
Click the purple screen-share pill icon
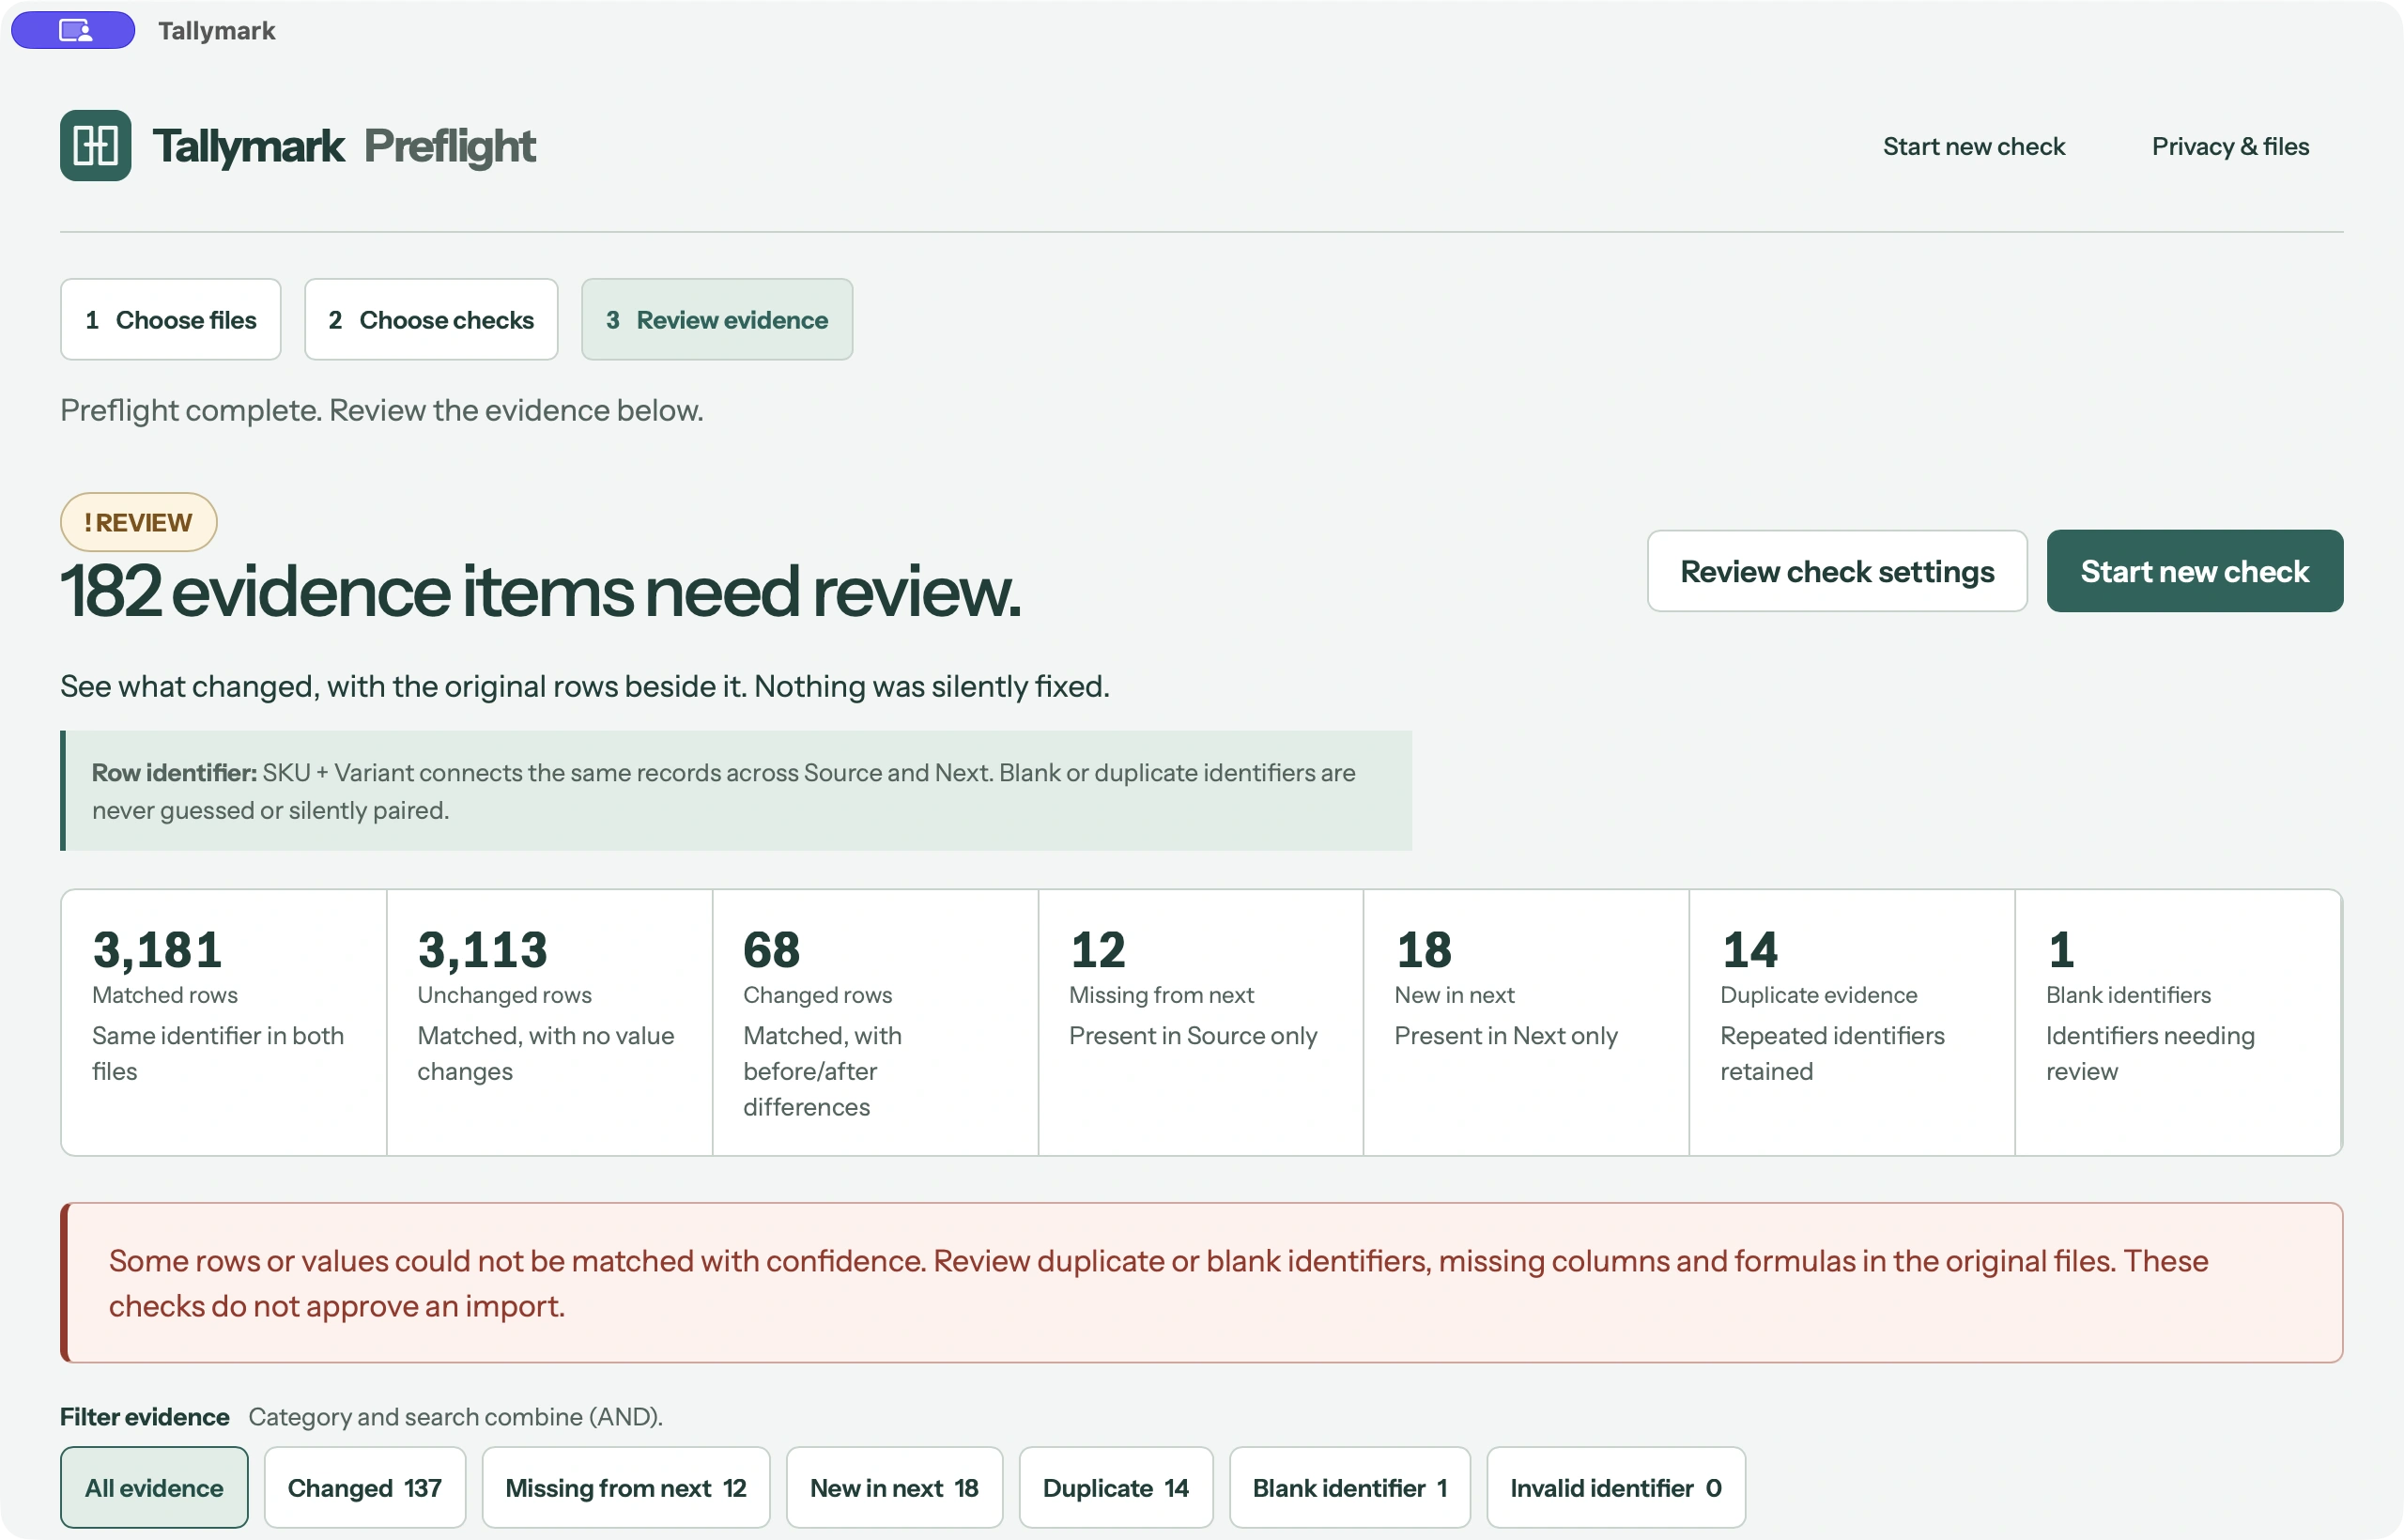(x=73, y=30)
